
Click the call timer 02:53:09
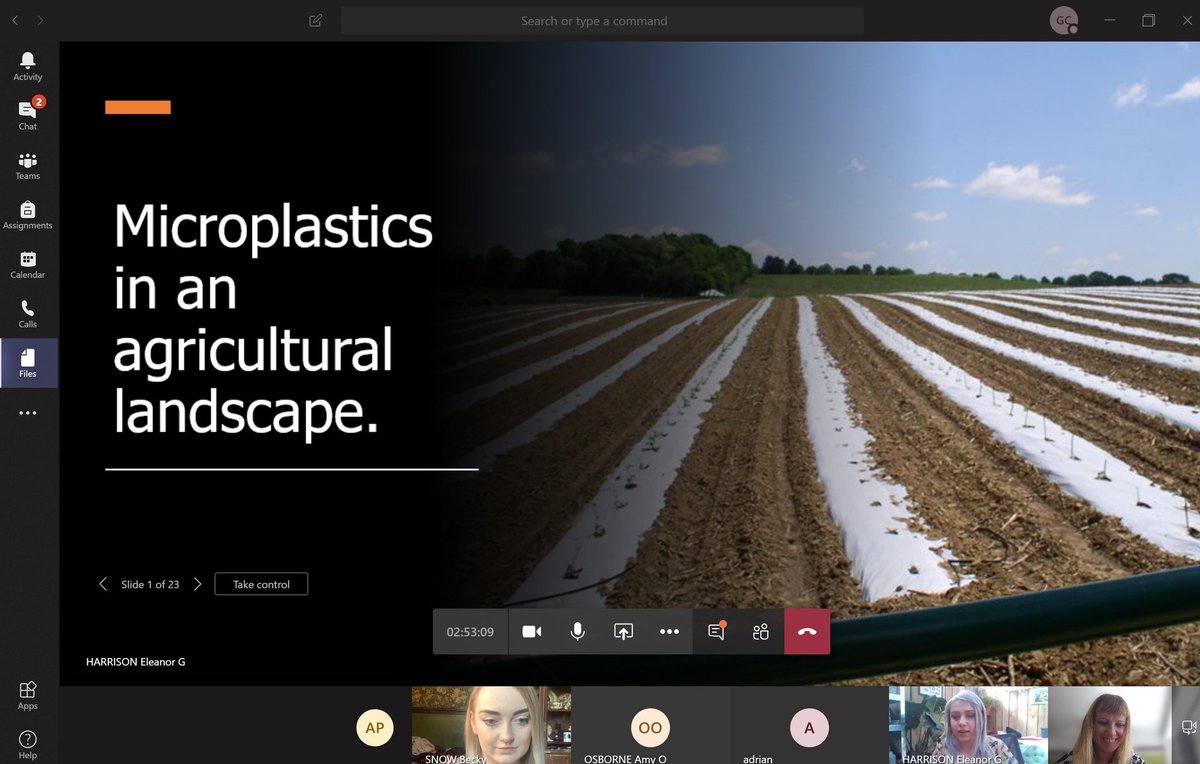point(470,632)
